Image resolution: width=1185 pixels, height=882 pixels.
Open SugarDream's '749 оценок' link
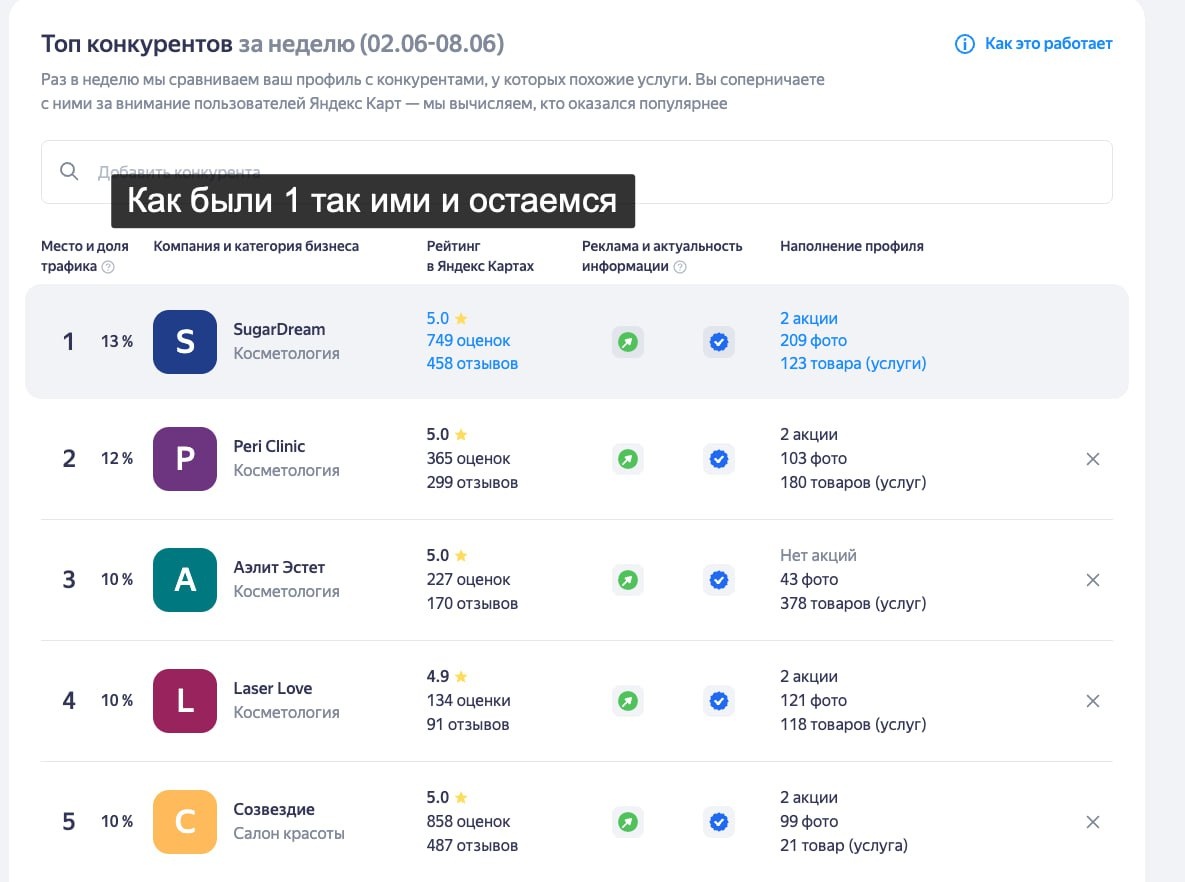pyautogui.click(x=469, y=341)
